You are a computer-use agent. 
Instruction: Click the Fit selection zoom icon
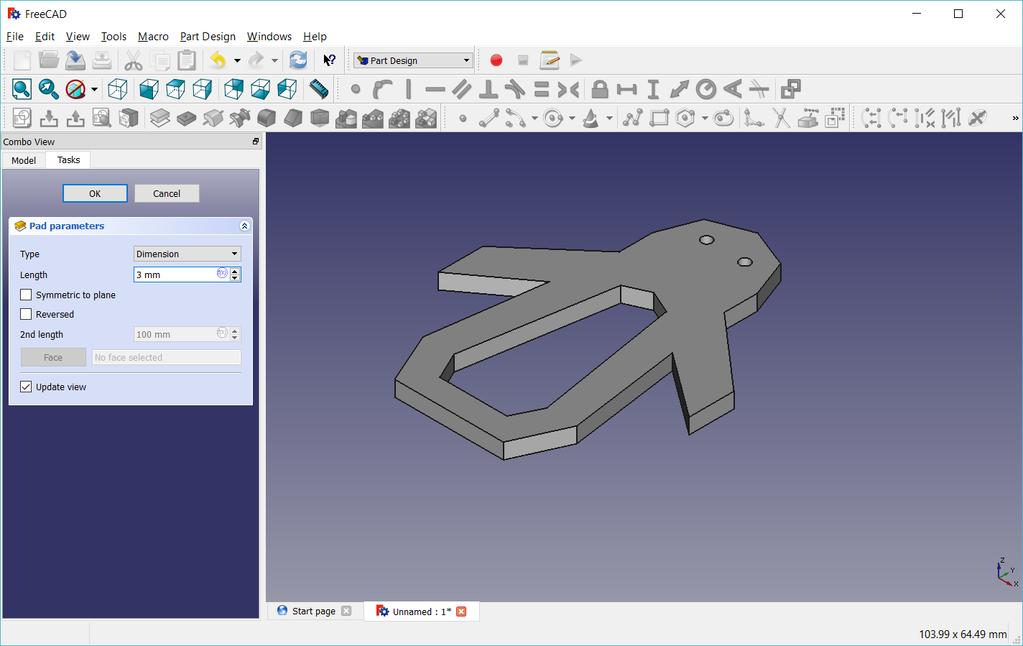click(x=48, y=89)
